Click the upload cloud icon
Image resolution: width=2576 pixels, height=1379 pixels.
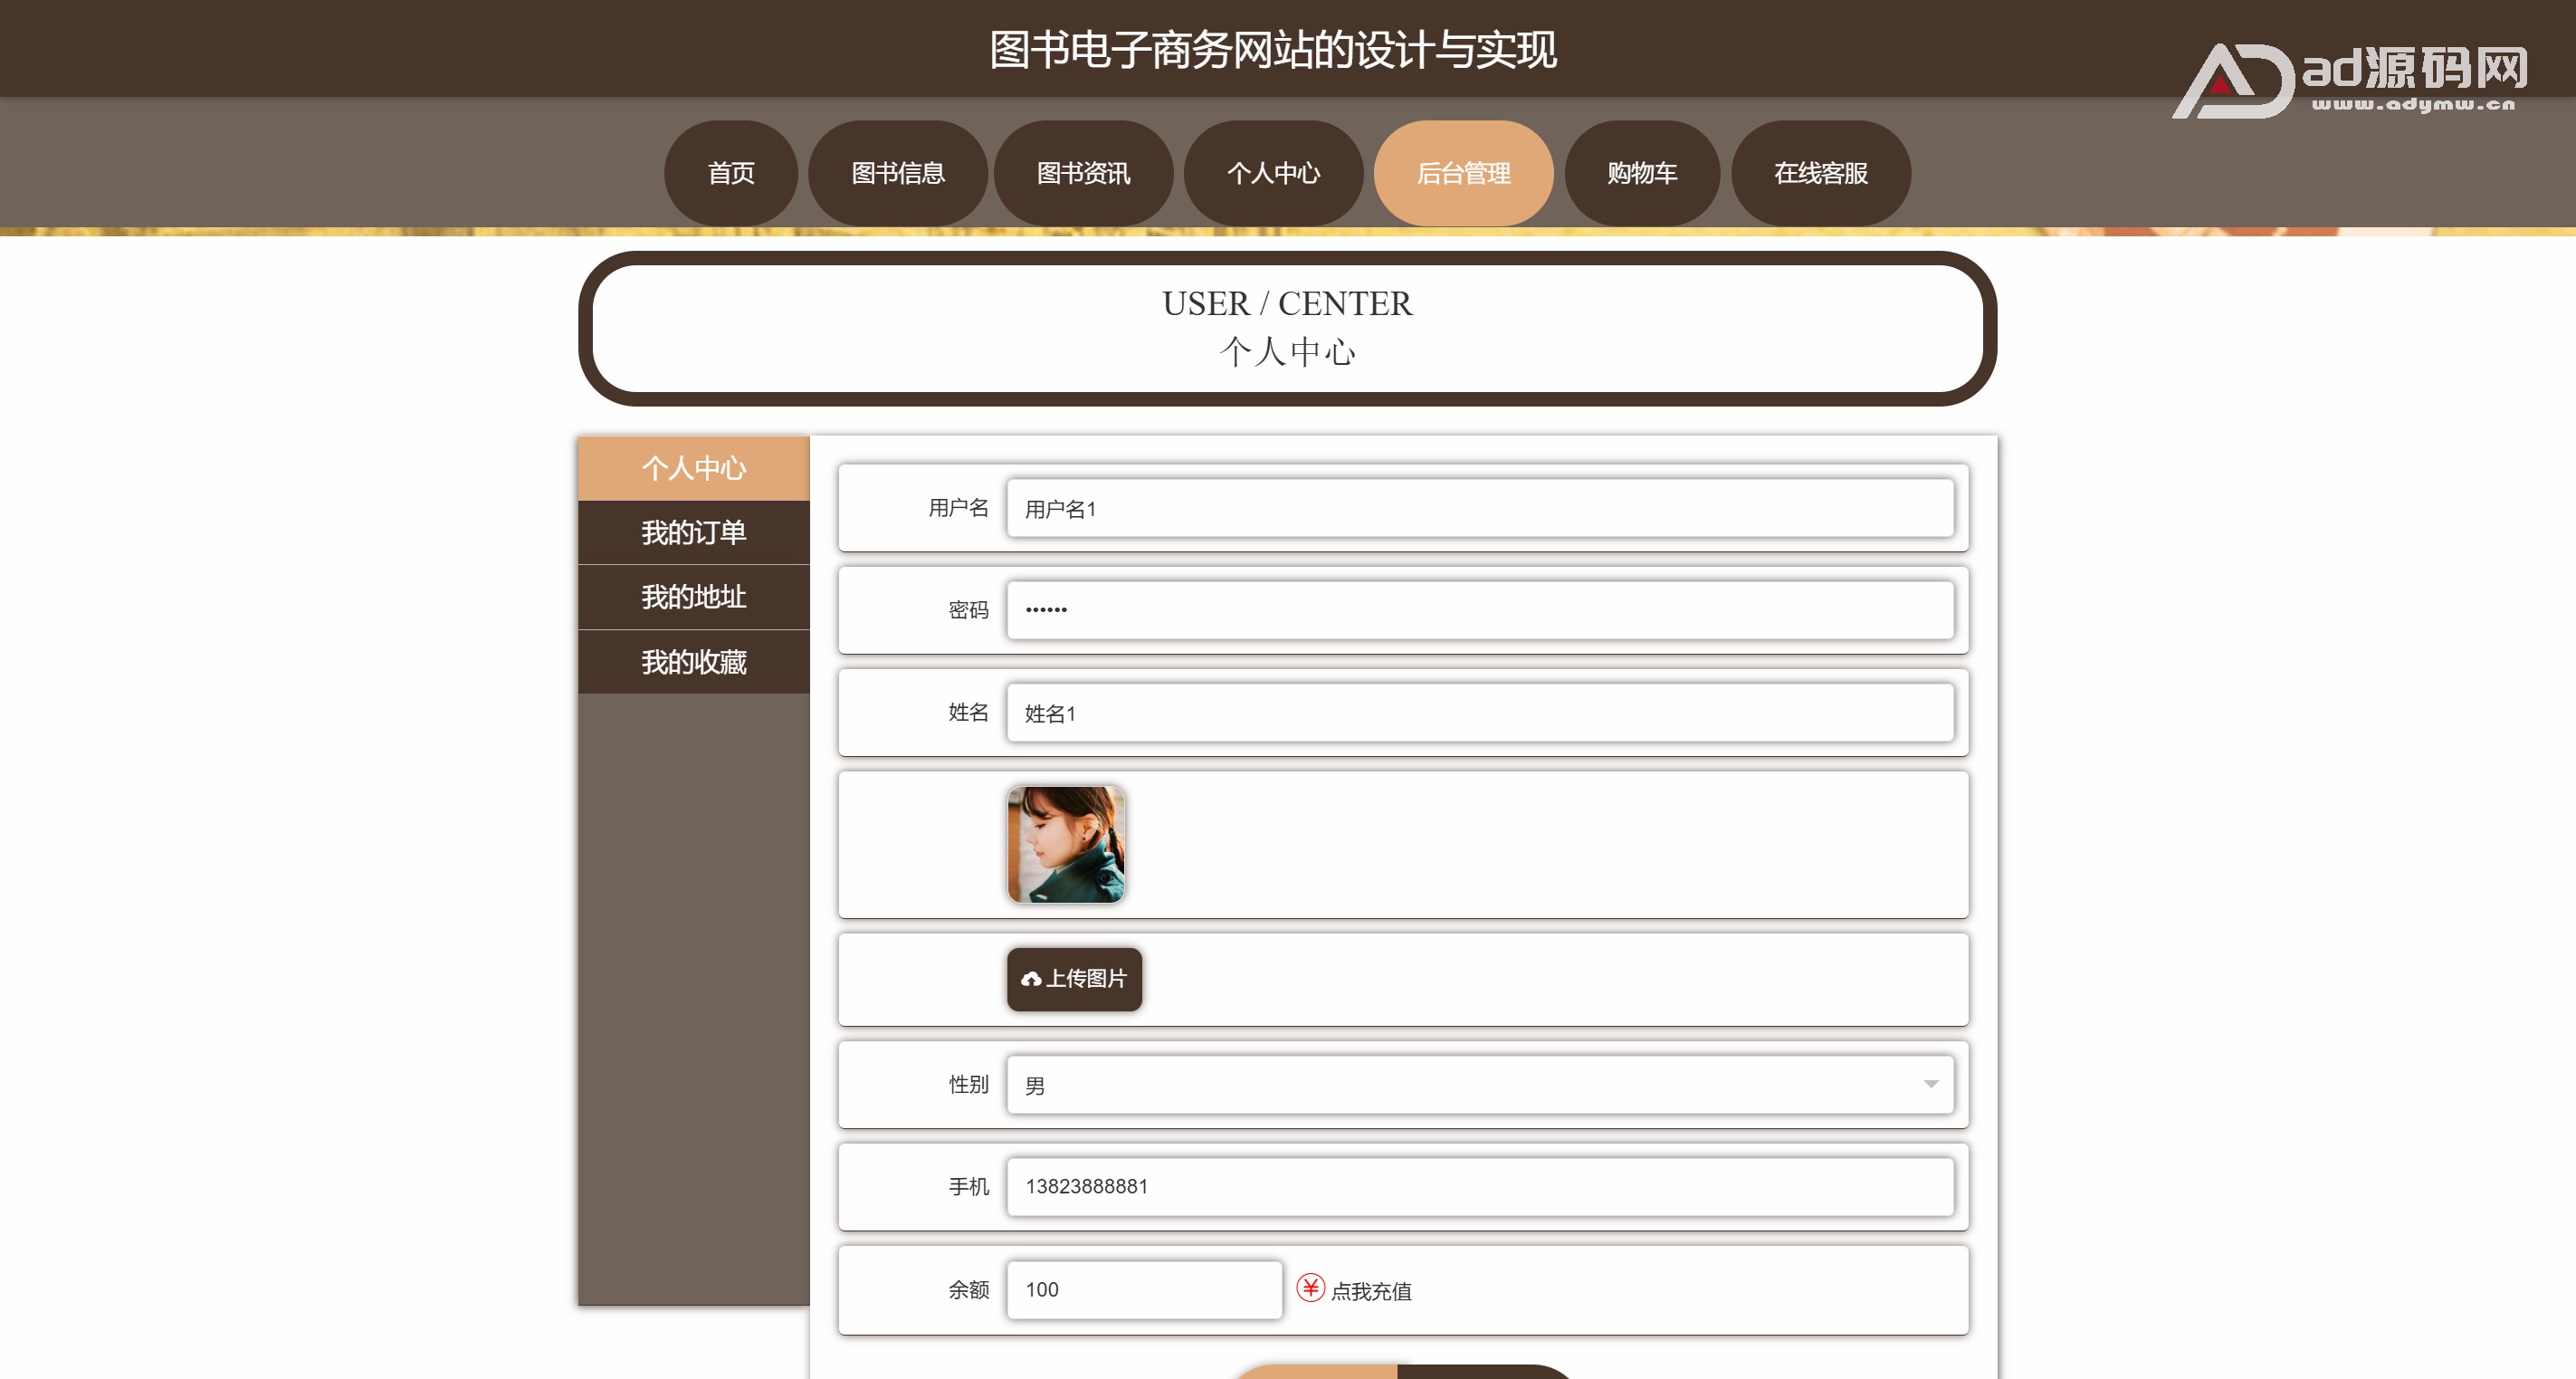coord(1031,979)
